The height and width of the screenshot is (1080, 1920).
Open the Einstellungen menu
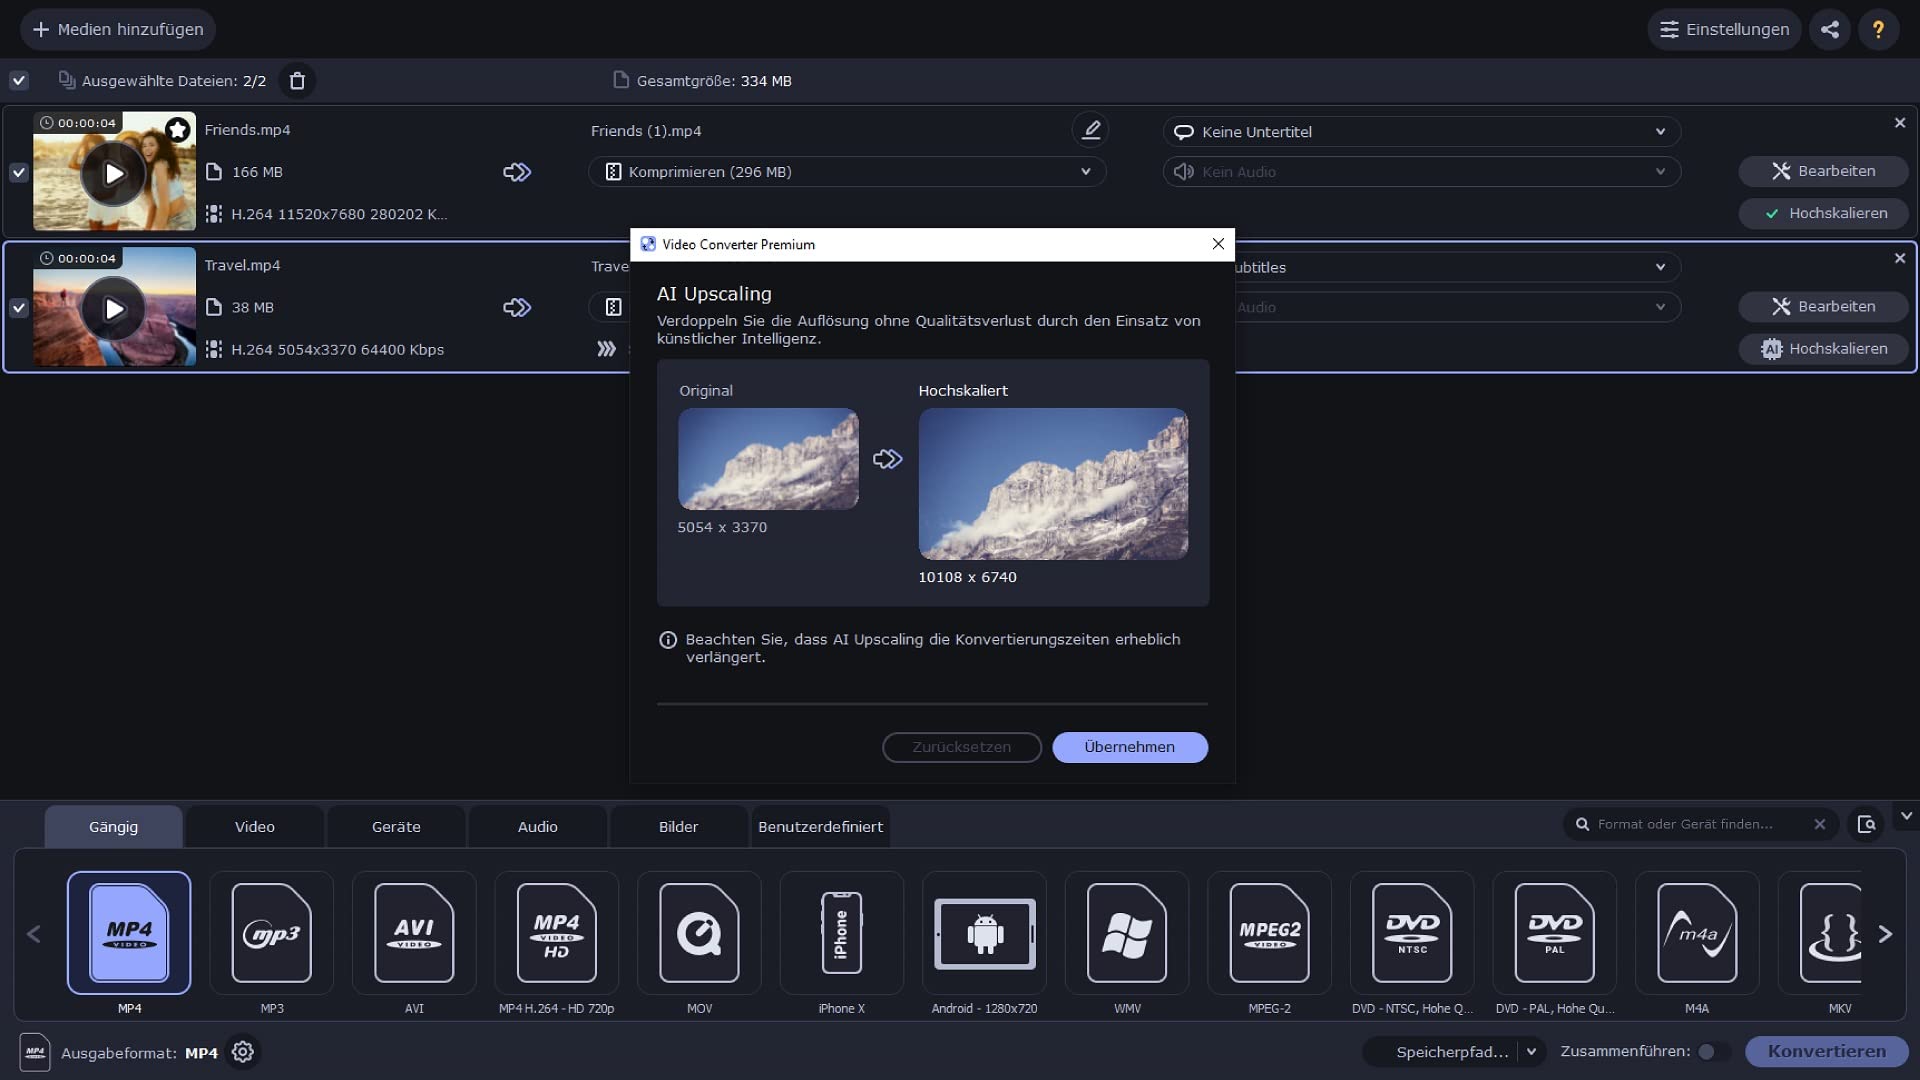(1724, 29)
